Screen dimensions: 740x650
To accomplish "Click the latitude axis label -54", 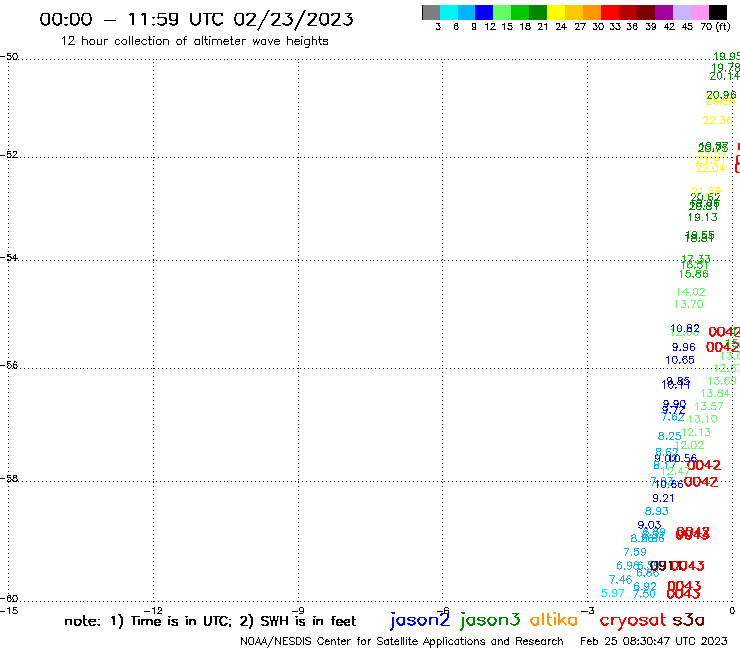I will coord(9,258).
